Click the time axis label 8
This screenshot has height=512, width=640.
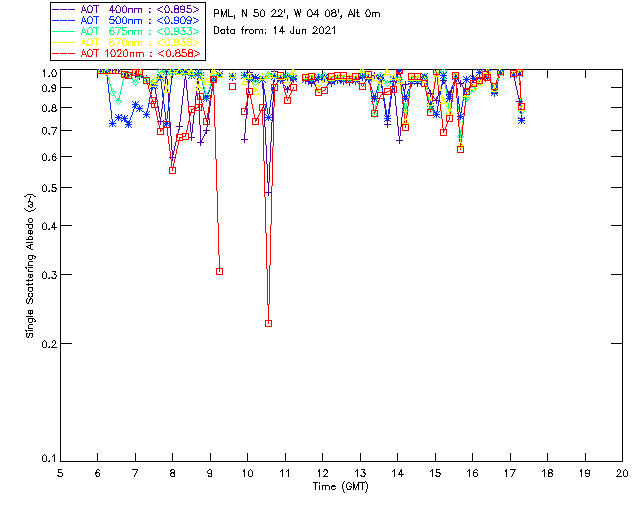pyautogui.click(x=173, y=473)
